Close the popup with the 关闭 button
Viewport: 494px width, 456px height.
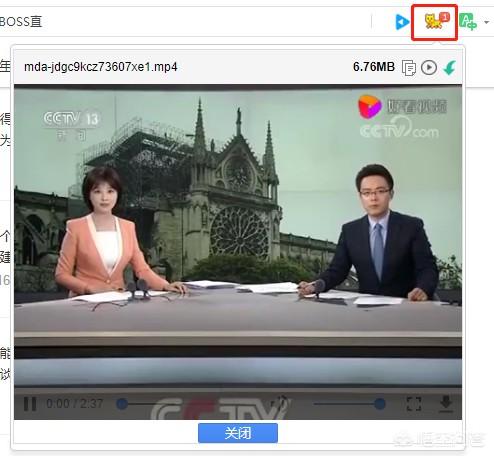point(238,433)
